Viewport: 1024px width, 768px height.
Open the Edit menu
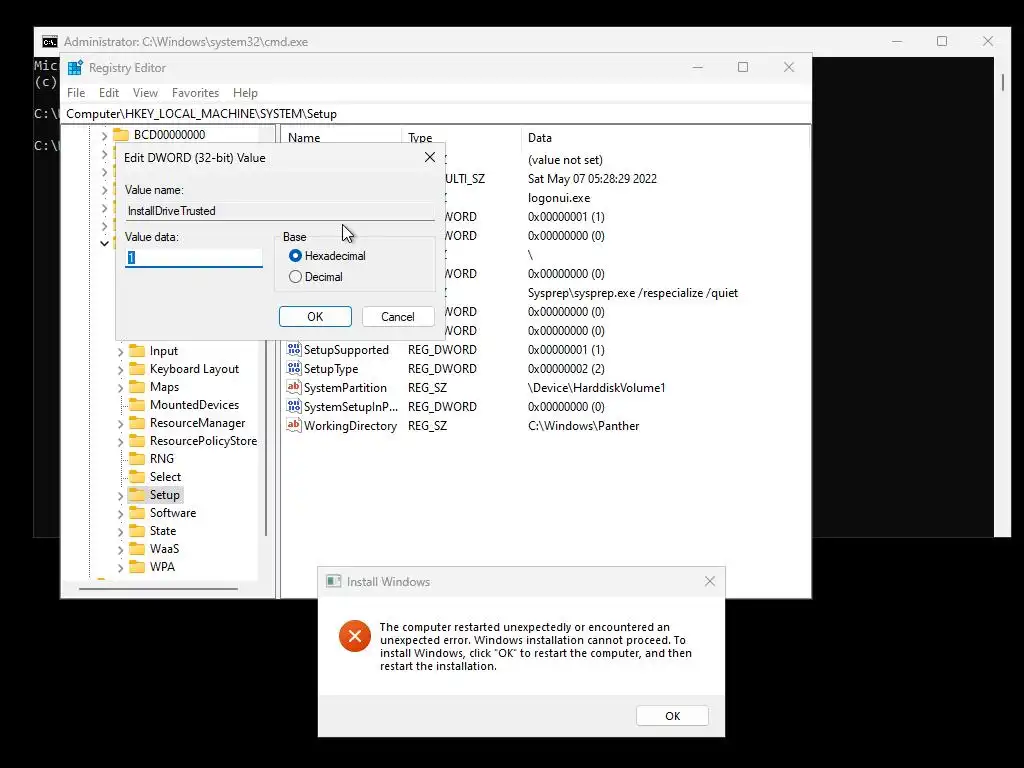pyautogui.click(x=108, y=93)
